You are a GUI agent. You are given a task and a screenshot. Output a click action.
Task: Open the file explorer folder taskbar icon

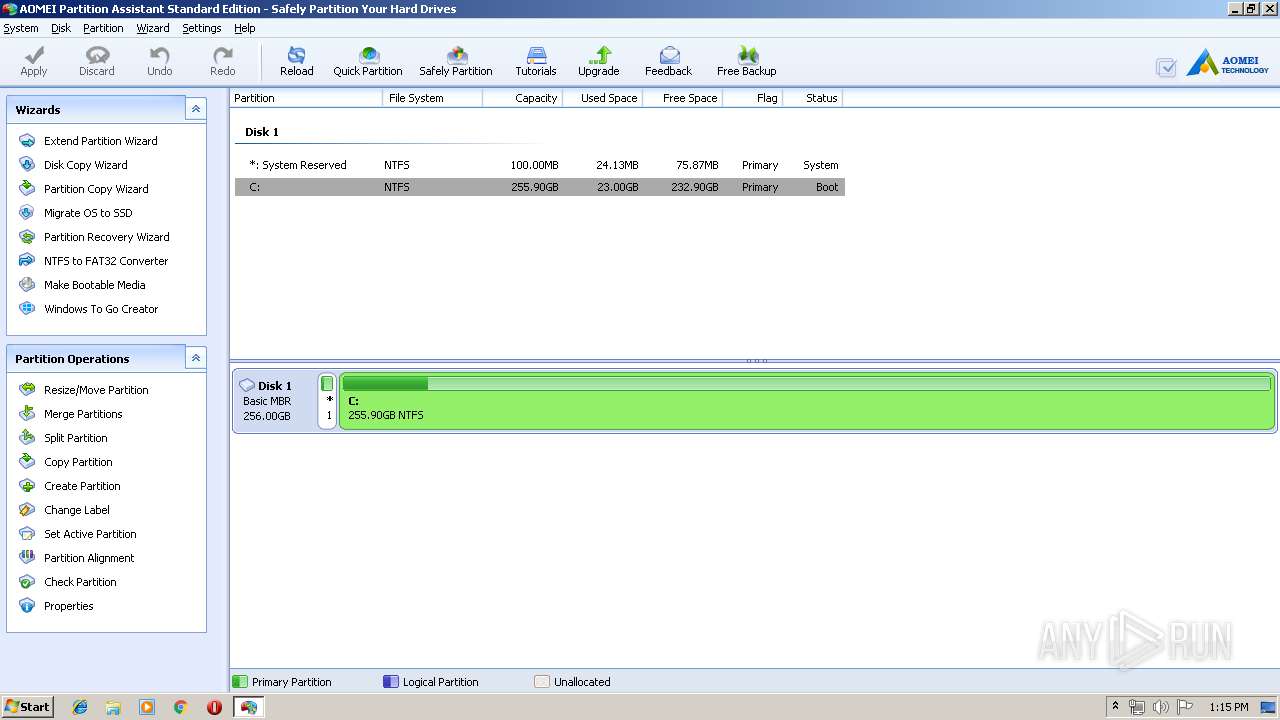113,707
